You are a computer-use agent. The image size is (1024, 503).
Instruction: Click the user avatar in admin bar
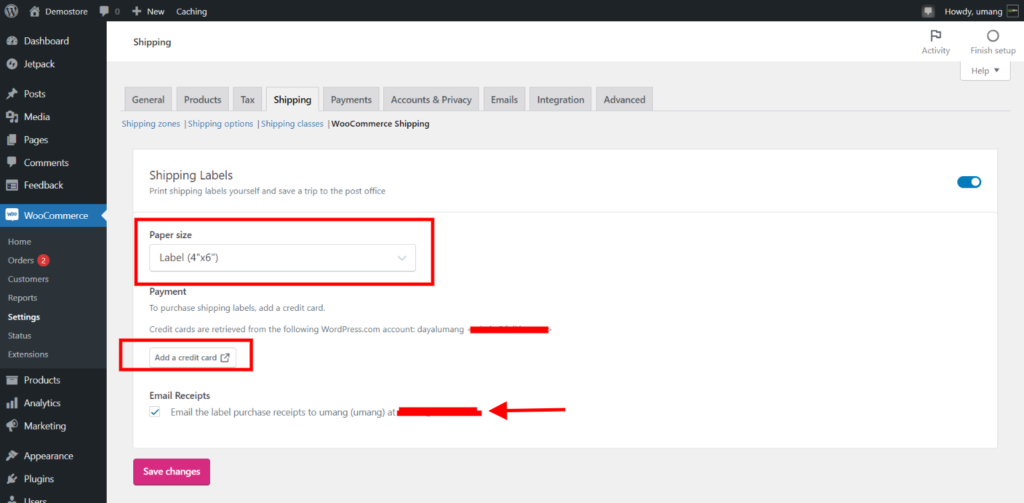click(x=1012, y=11)
